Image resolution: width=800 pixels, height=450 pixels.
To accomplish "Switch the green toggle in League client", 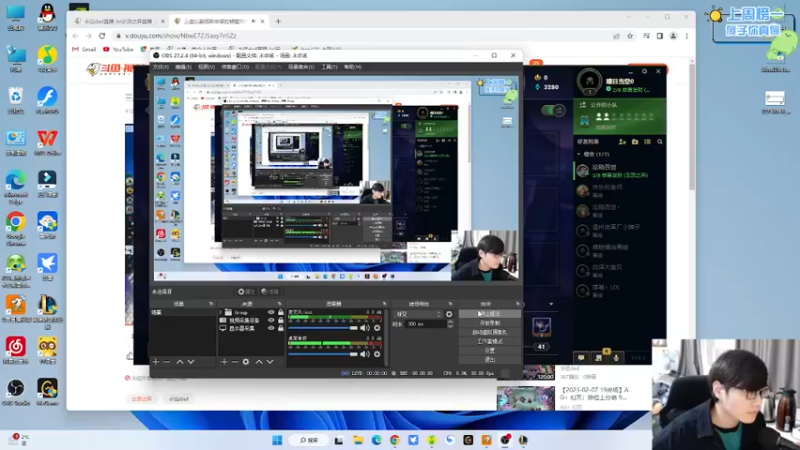I will (554, 110).
